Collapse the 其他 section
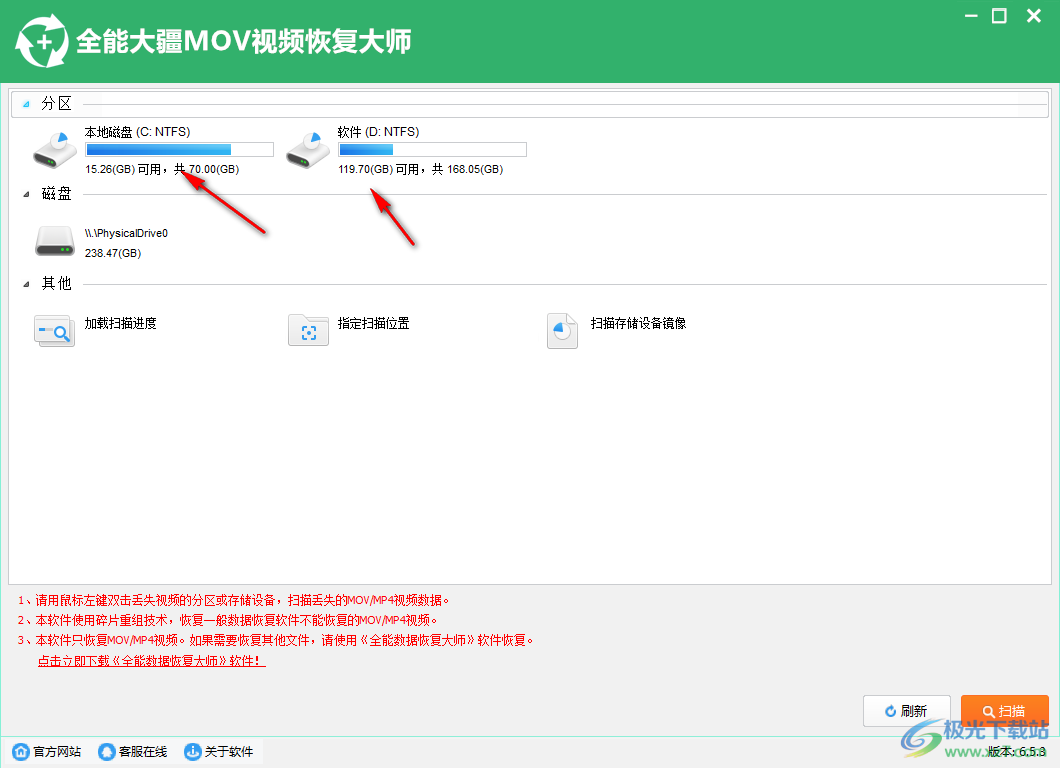The width and height of the screenshot is (1060, 768). point(26,285)
